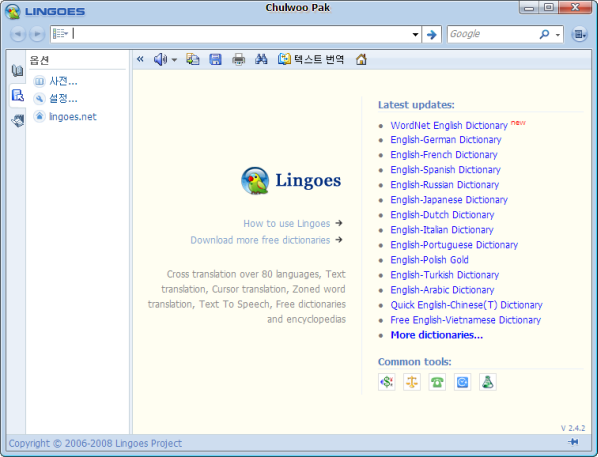The height and width of the screenshot is (457, 598).
Task: Open English-Spanish Dictionary link
Action: [x=445, y=169]
